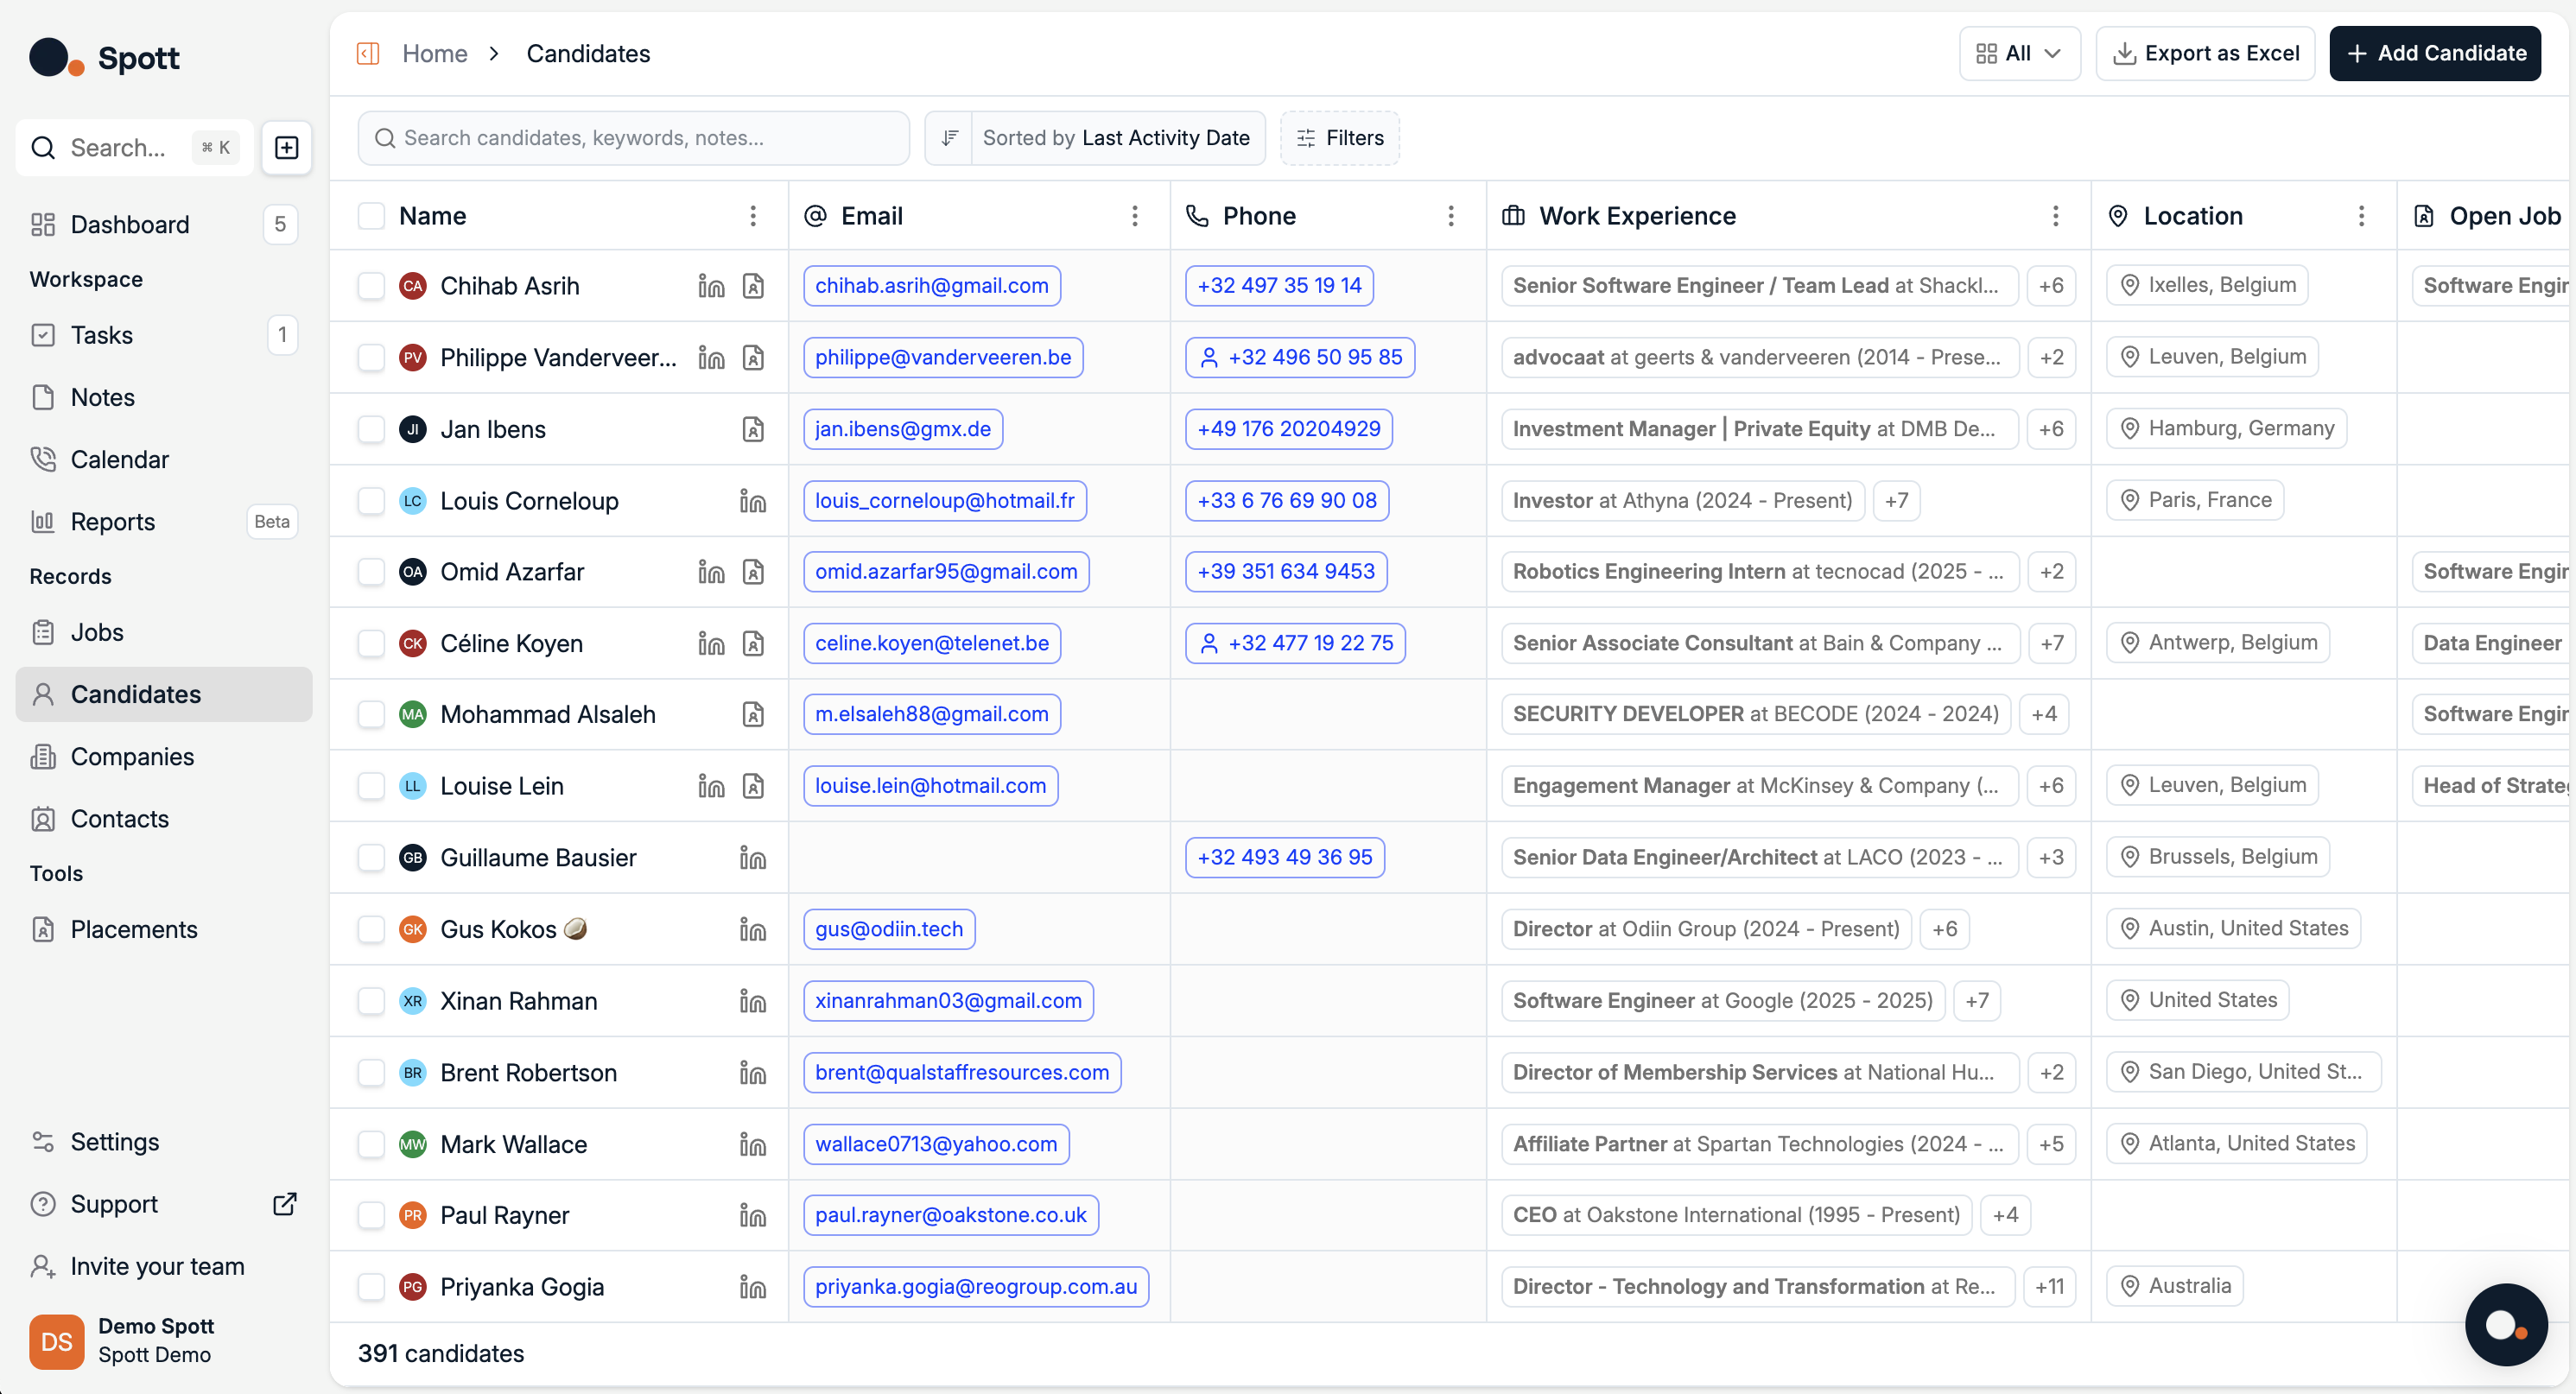Open the All view dropdown
The image size is (2576, 1394).
2019,53
